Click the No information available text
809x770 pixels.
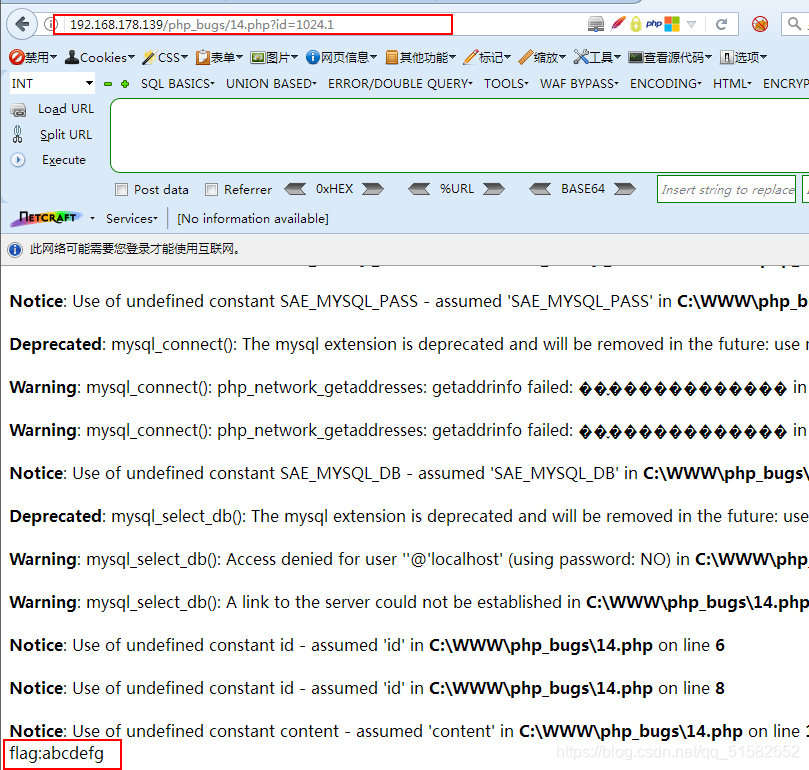tap(253, 219)
